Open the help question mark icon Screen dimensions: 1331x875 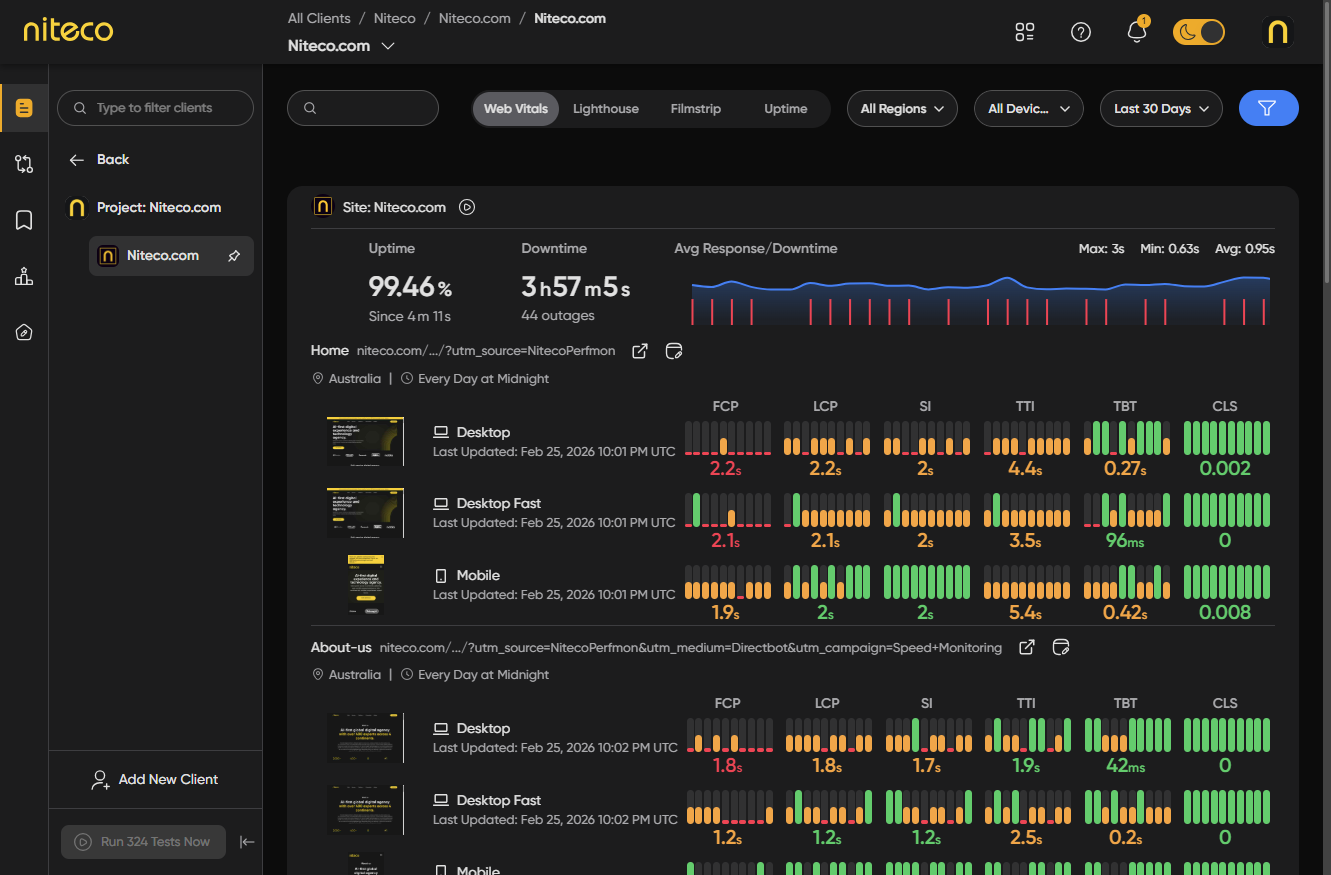tap(1080, 32)
